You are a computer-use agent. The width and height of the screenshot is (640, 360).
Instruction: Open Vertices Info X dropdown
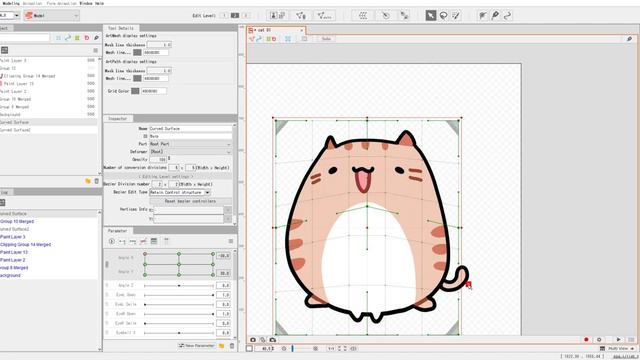pyautogui.click(x=228, y=210)
